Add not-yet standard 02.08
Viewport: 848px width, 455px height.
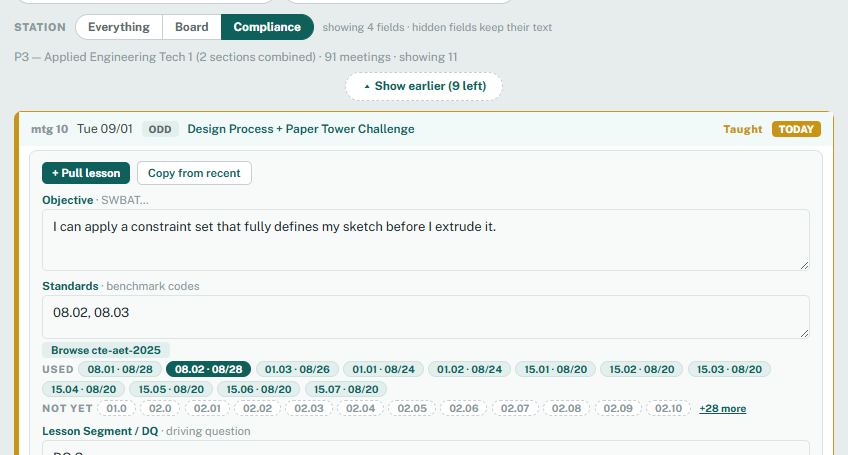click(x=566, y=408)
